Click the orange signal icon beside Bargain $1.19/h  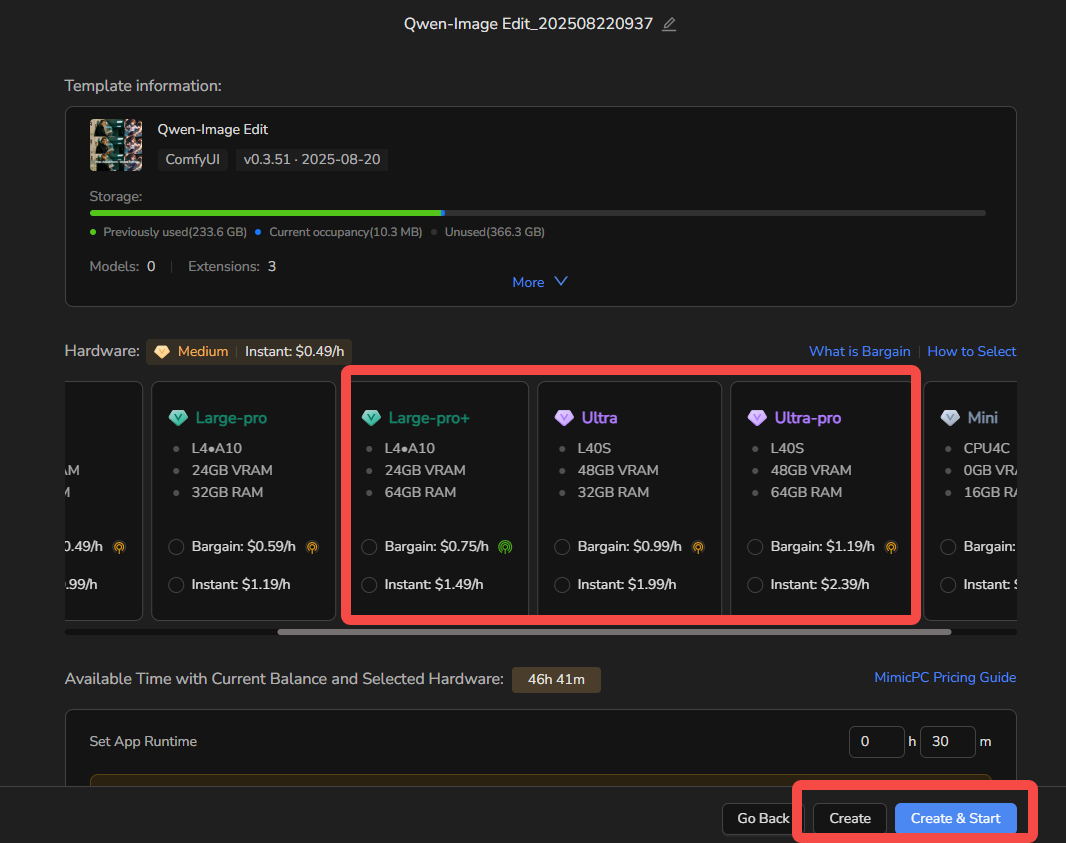pyautogui.click(x=891, y=547)
